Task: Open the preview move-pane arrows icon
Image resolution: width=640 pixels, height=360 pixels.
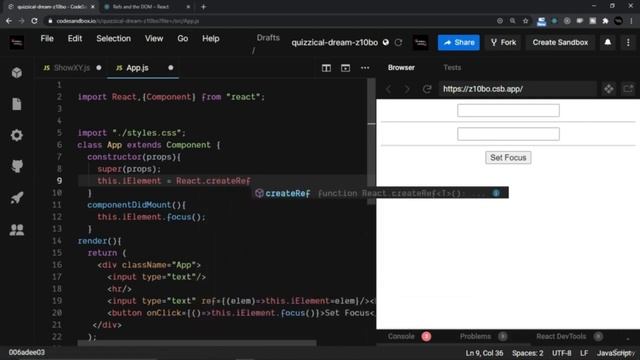Action: pos(609,89)
